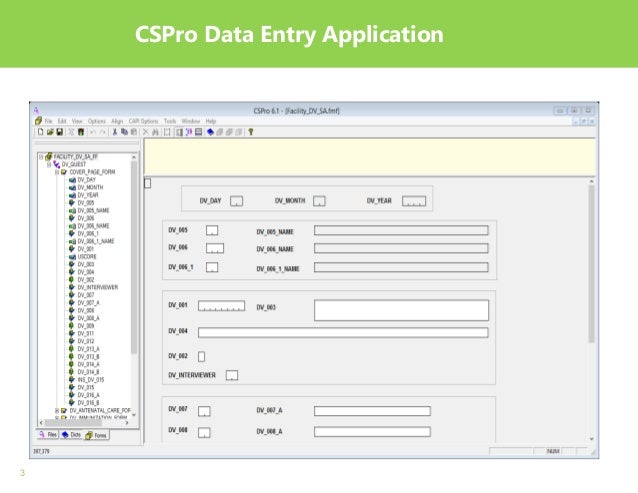The width and height of the screenshot is (638, 493).
Task: Click the DV_008_A text field
Action: [x=372, y=432]
